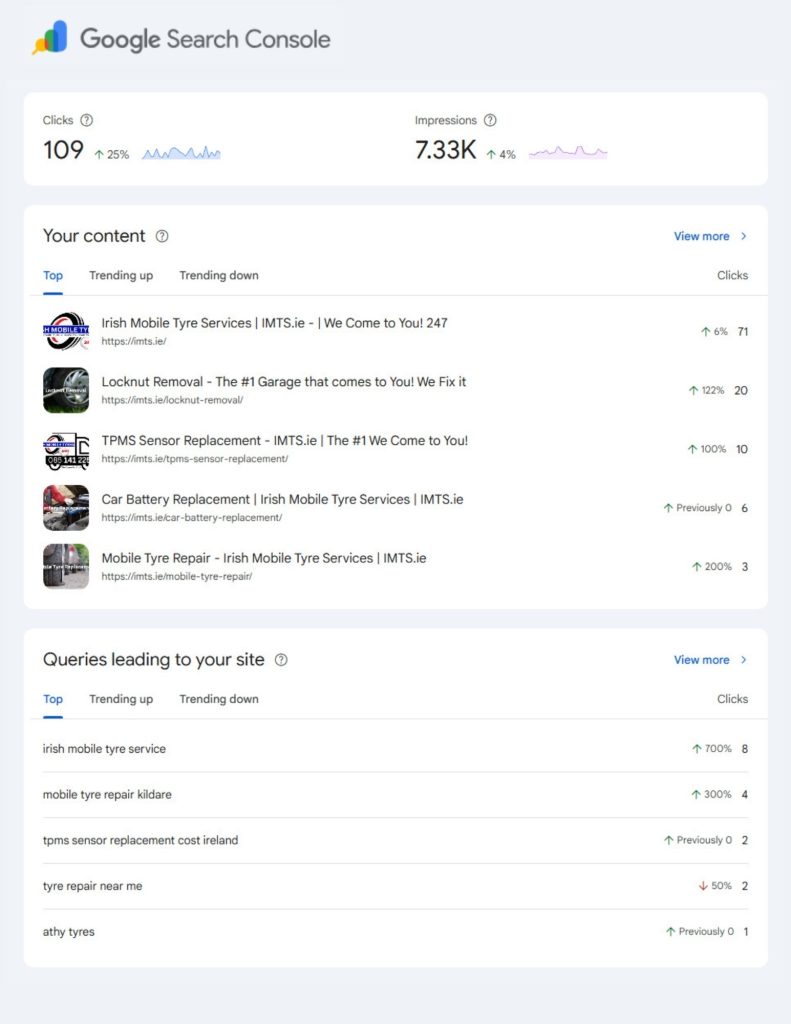Screen dimensions: 791x1024
Task: Click the help icon next to Clicks
Action: [x=86, y=120]
